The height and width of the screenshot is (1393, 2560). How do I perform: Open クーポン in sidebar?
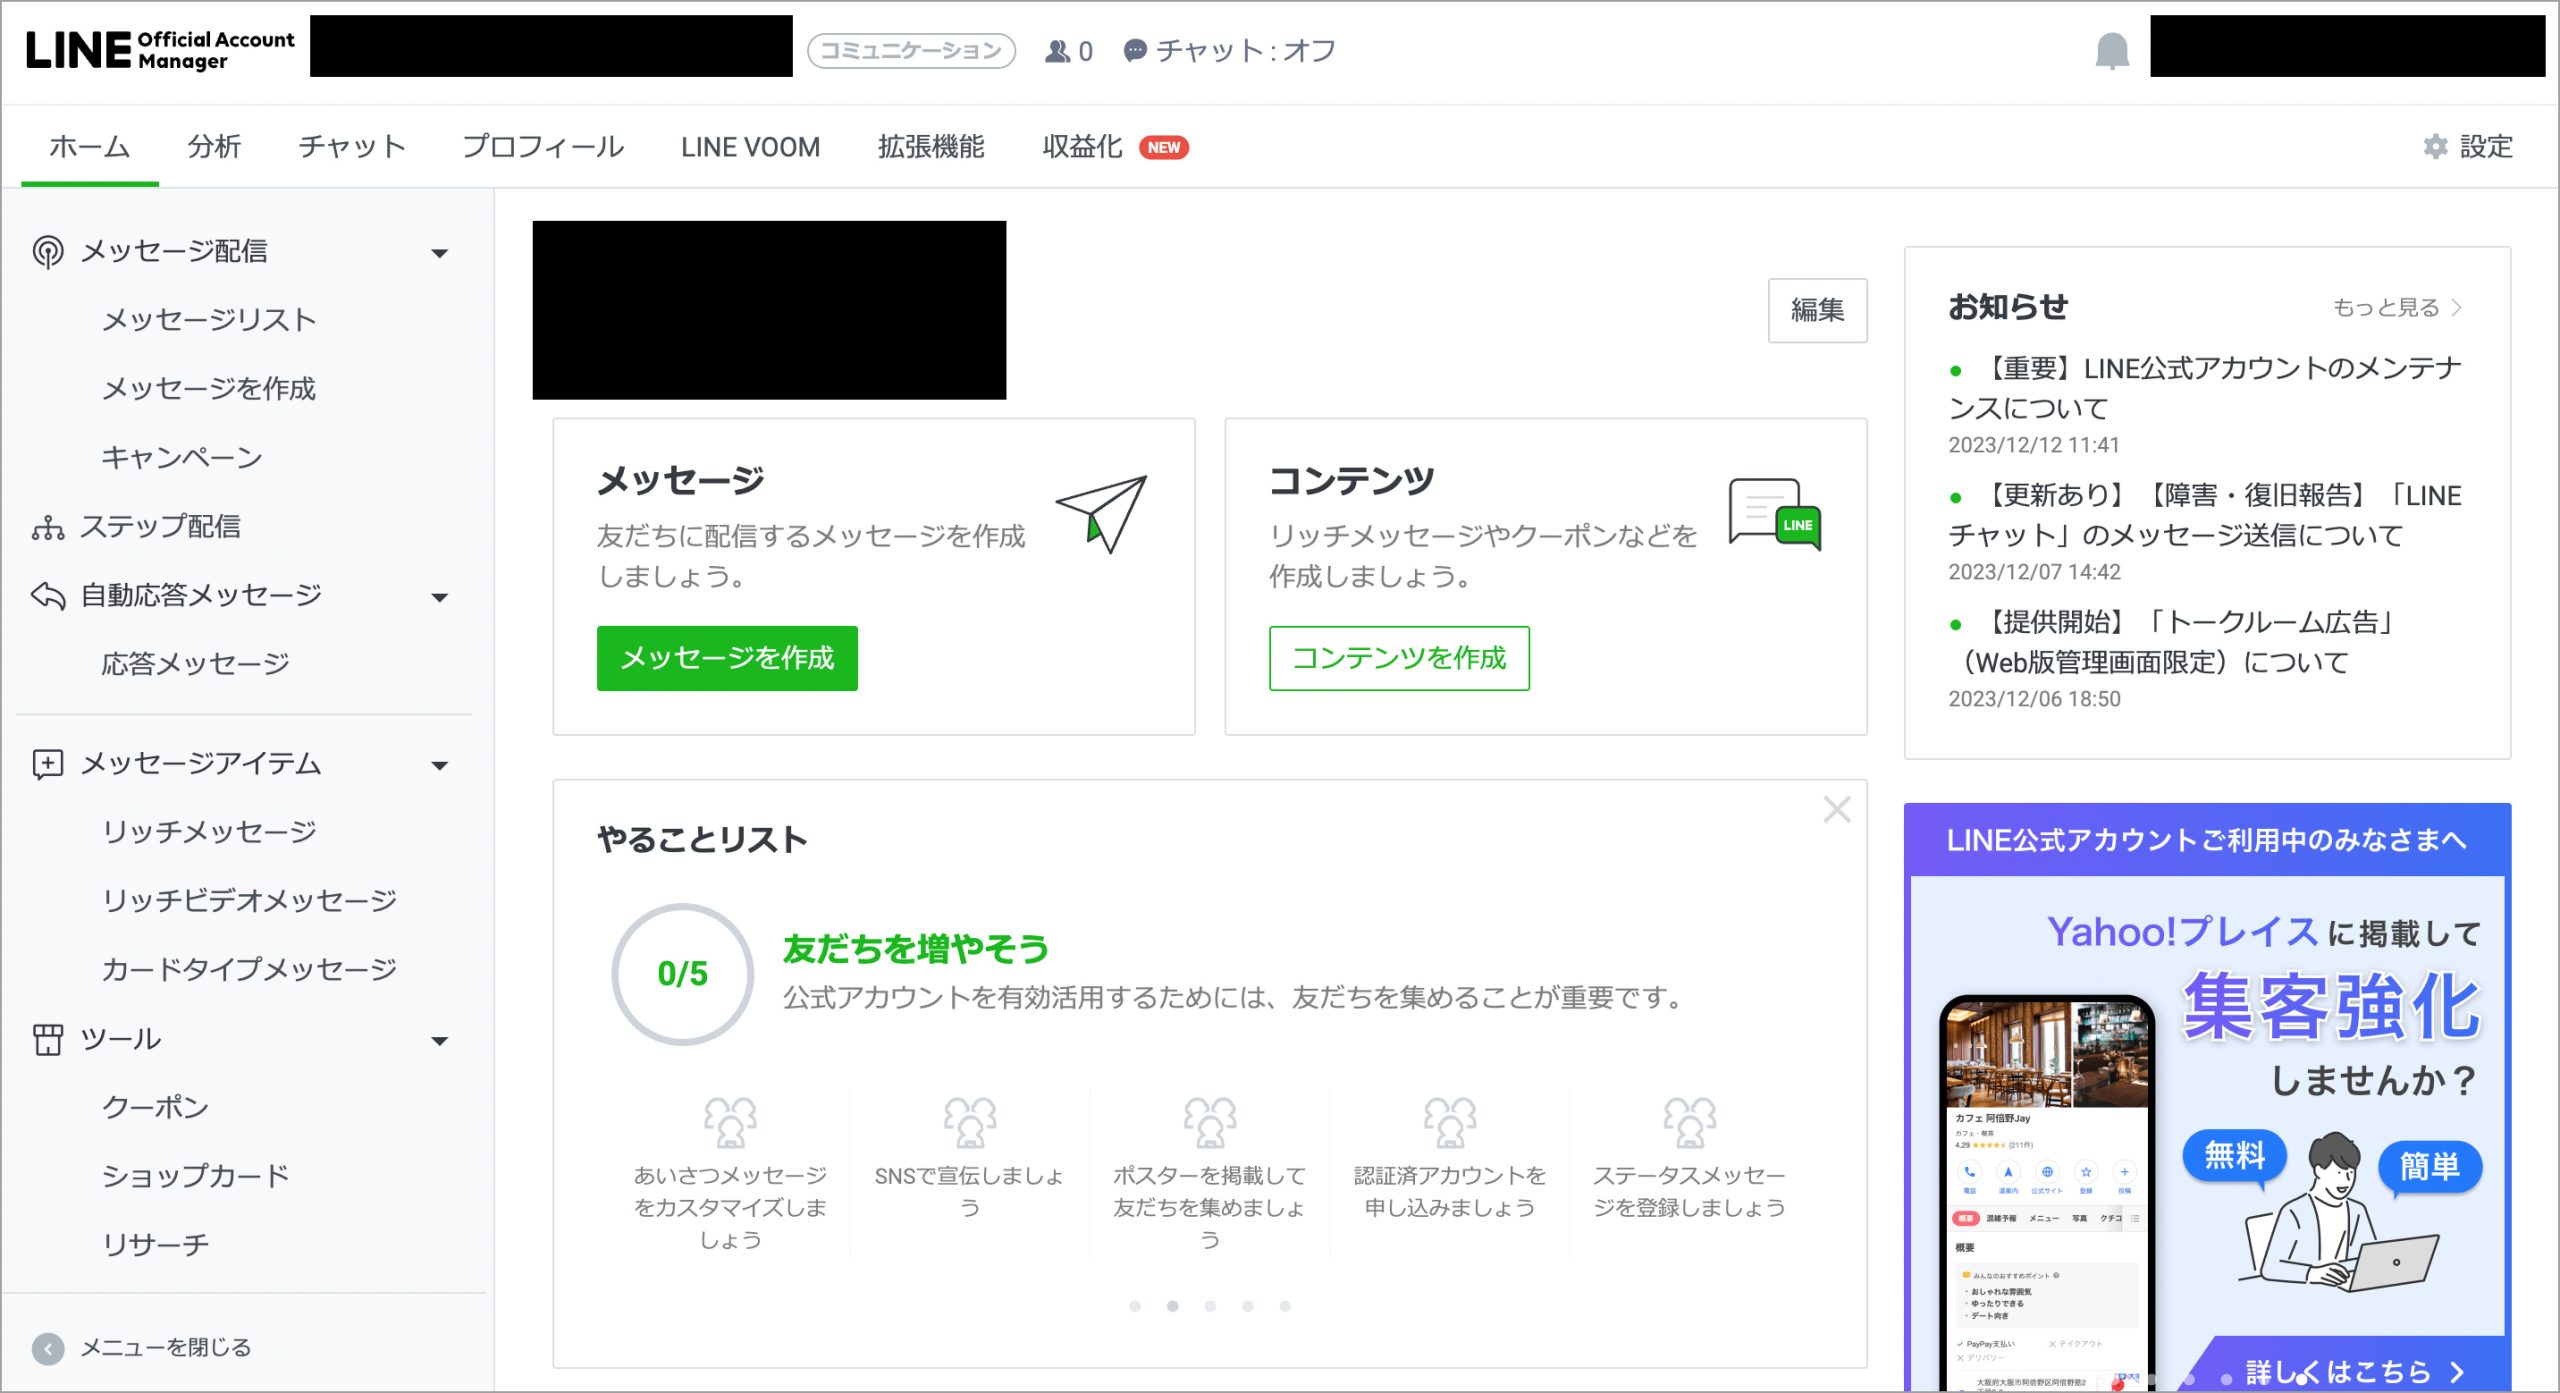155,1107
